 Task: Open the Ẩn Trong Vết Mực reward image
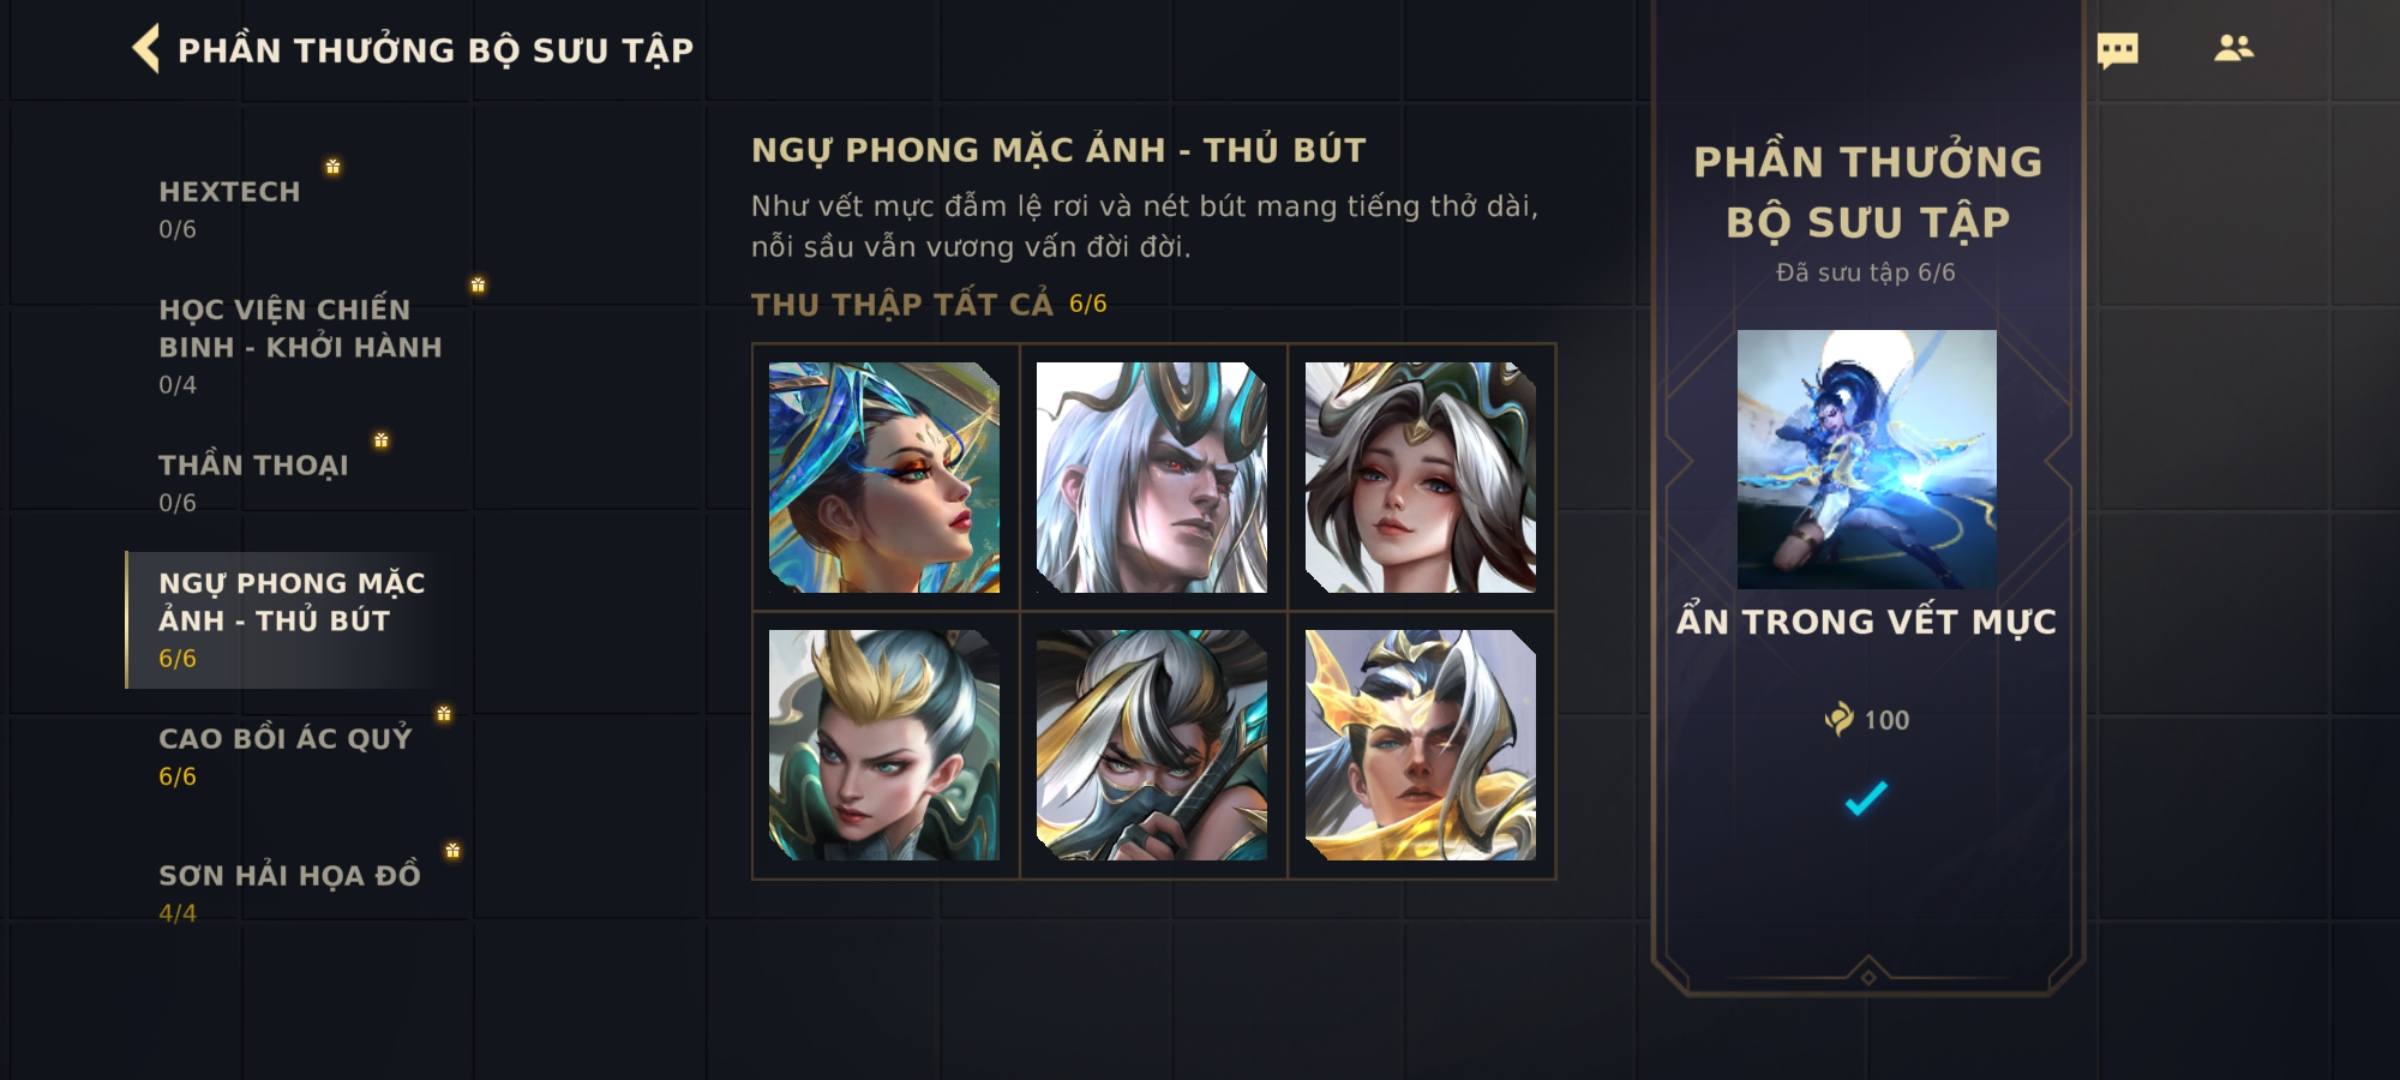(1866, 459)
